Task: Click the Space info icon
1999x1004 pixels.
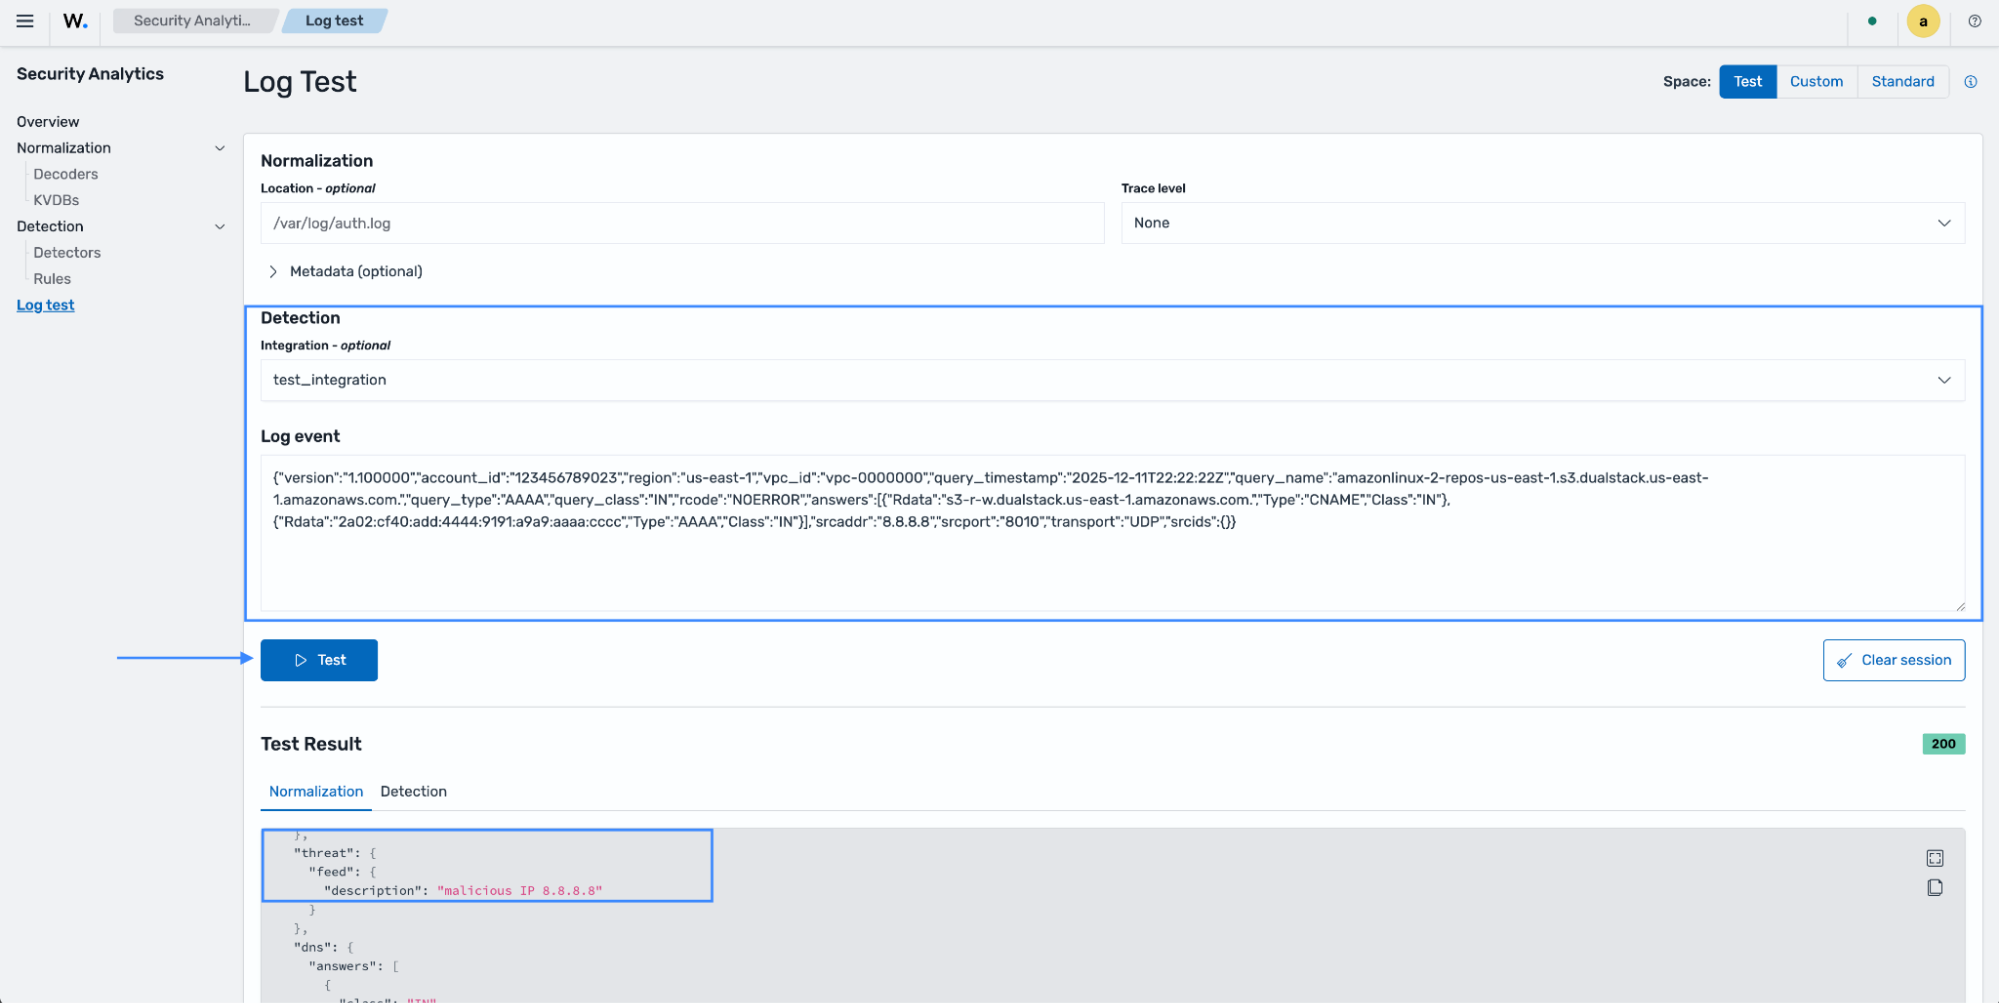Action: [x=1971, y=82]
